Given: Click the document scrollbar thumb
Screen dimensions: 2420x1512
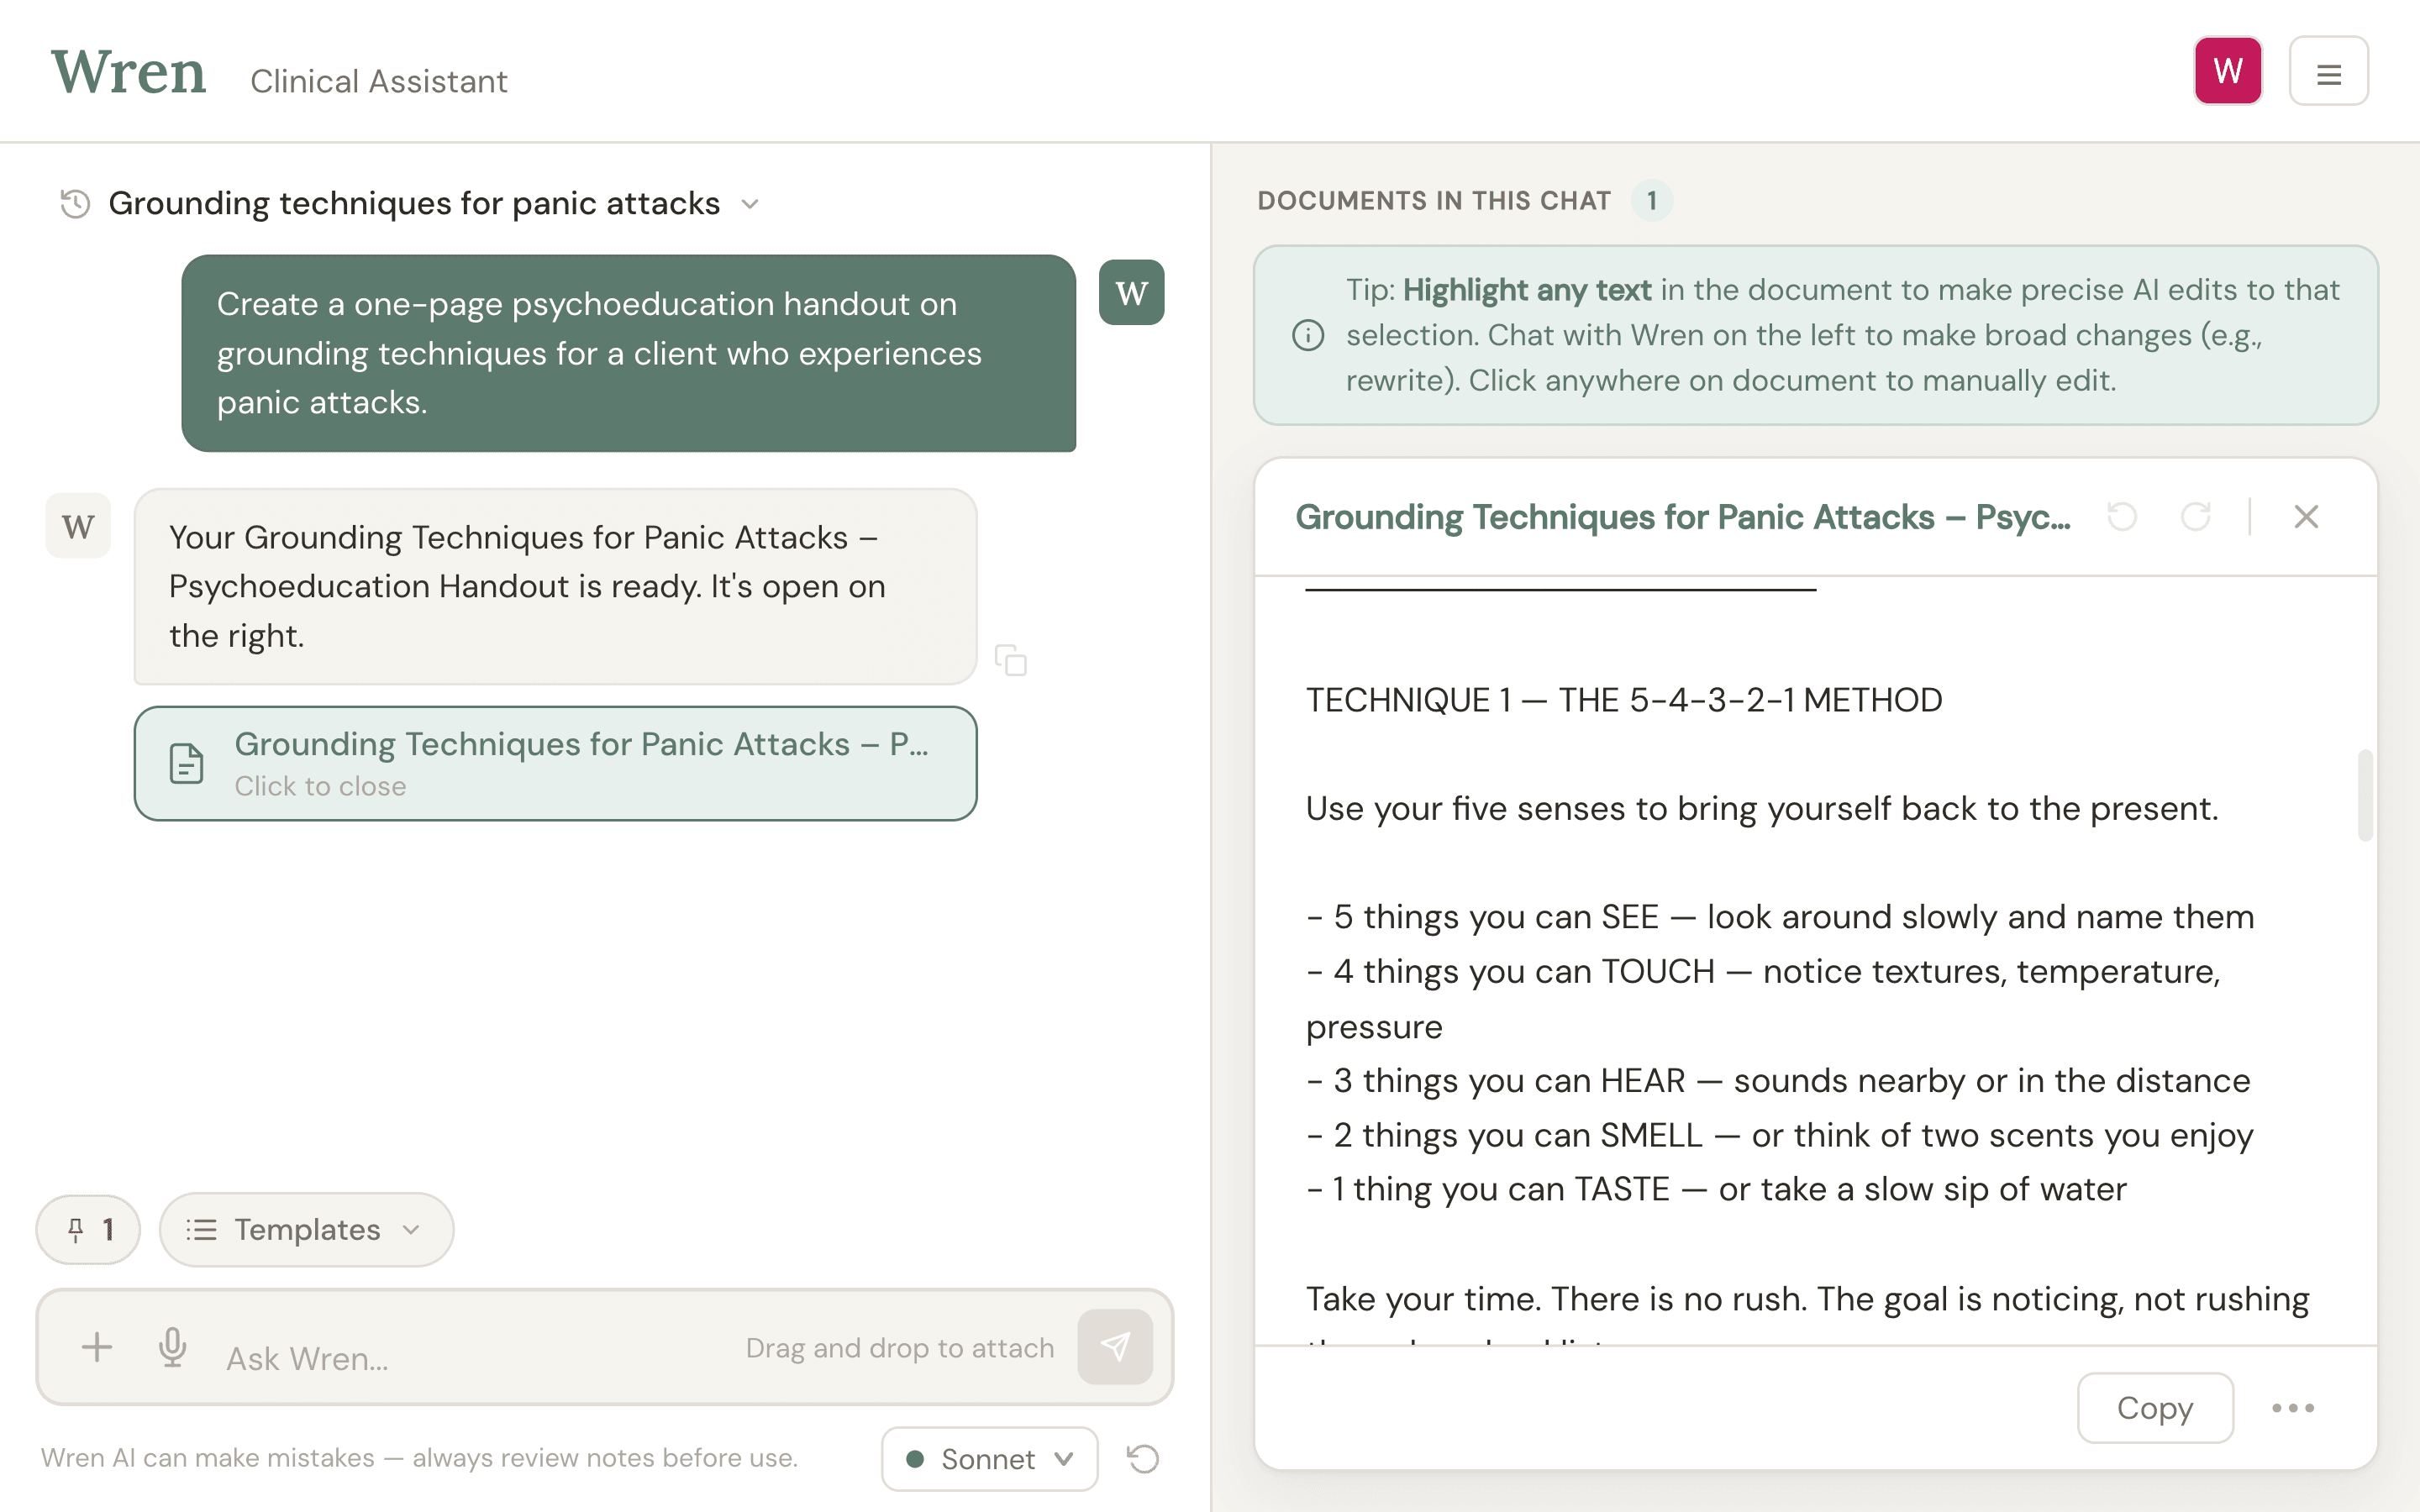Looking at the screenshot, I should 2365,795.
